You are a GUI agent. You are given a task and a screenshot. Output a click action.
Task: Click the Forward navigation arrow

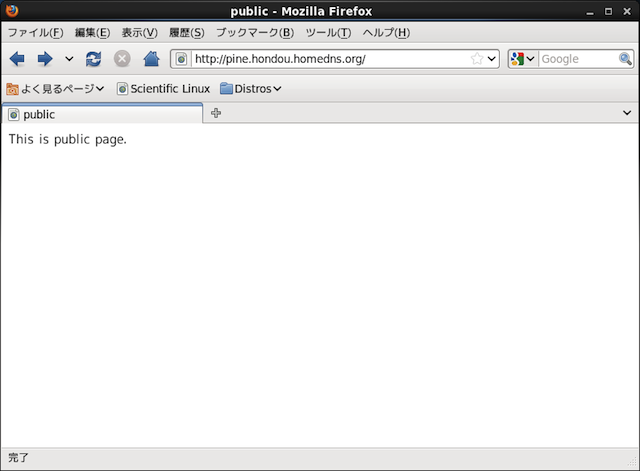click(44, 59)
